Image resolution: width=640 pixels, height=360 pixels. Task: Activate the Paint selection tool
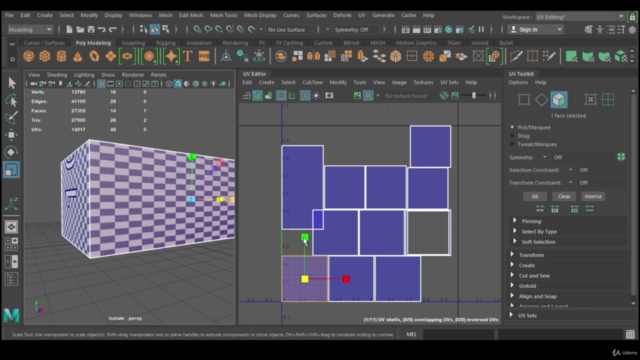11,118
